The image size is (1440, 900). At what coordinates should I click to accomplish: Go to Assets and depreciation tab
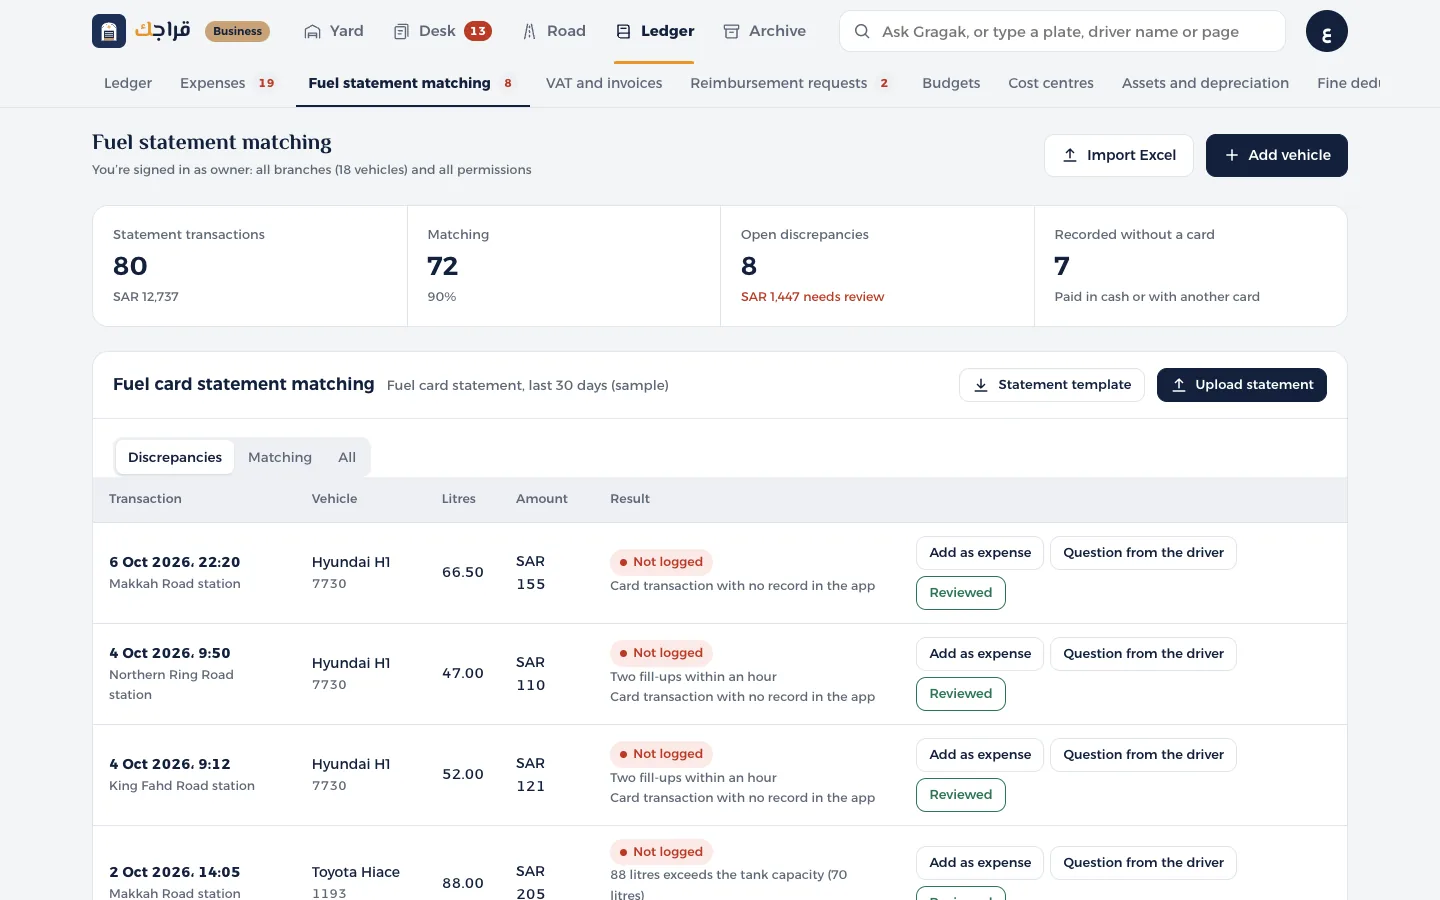pyautogui.click(x=1205, y=83)
